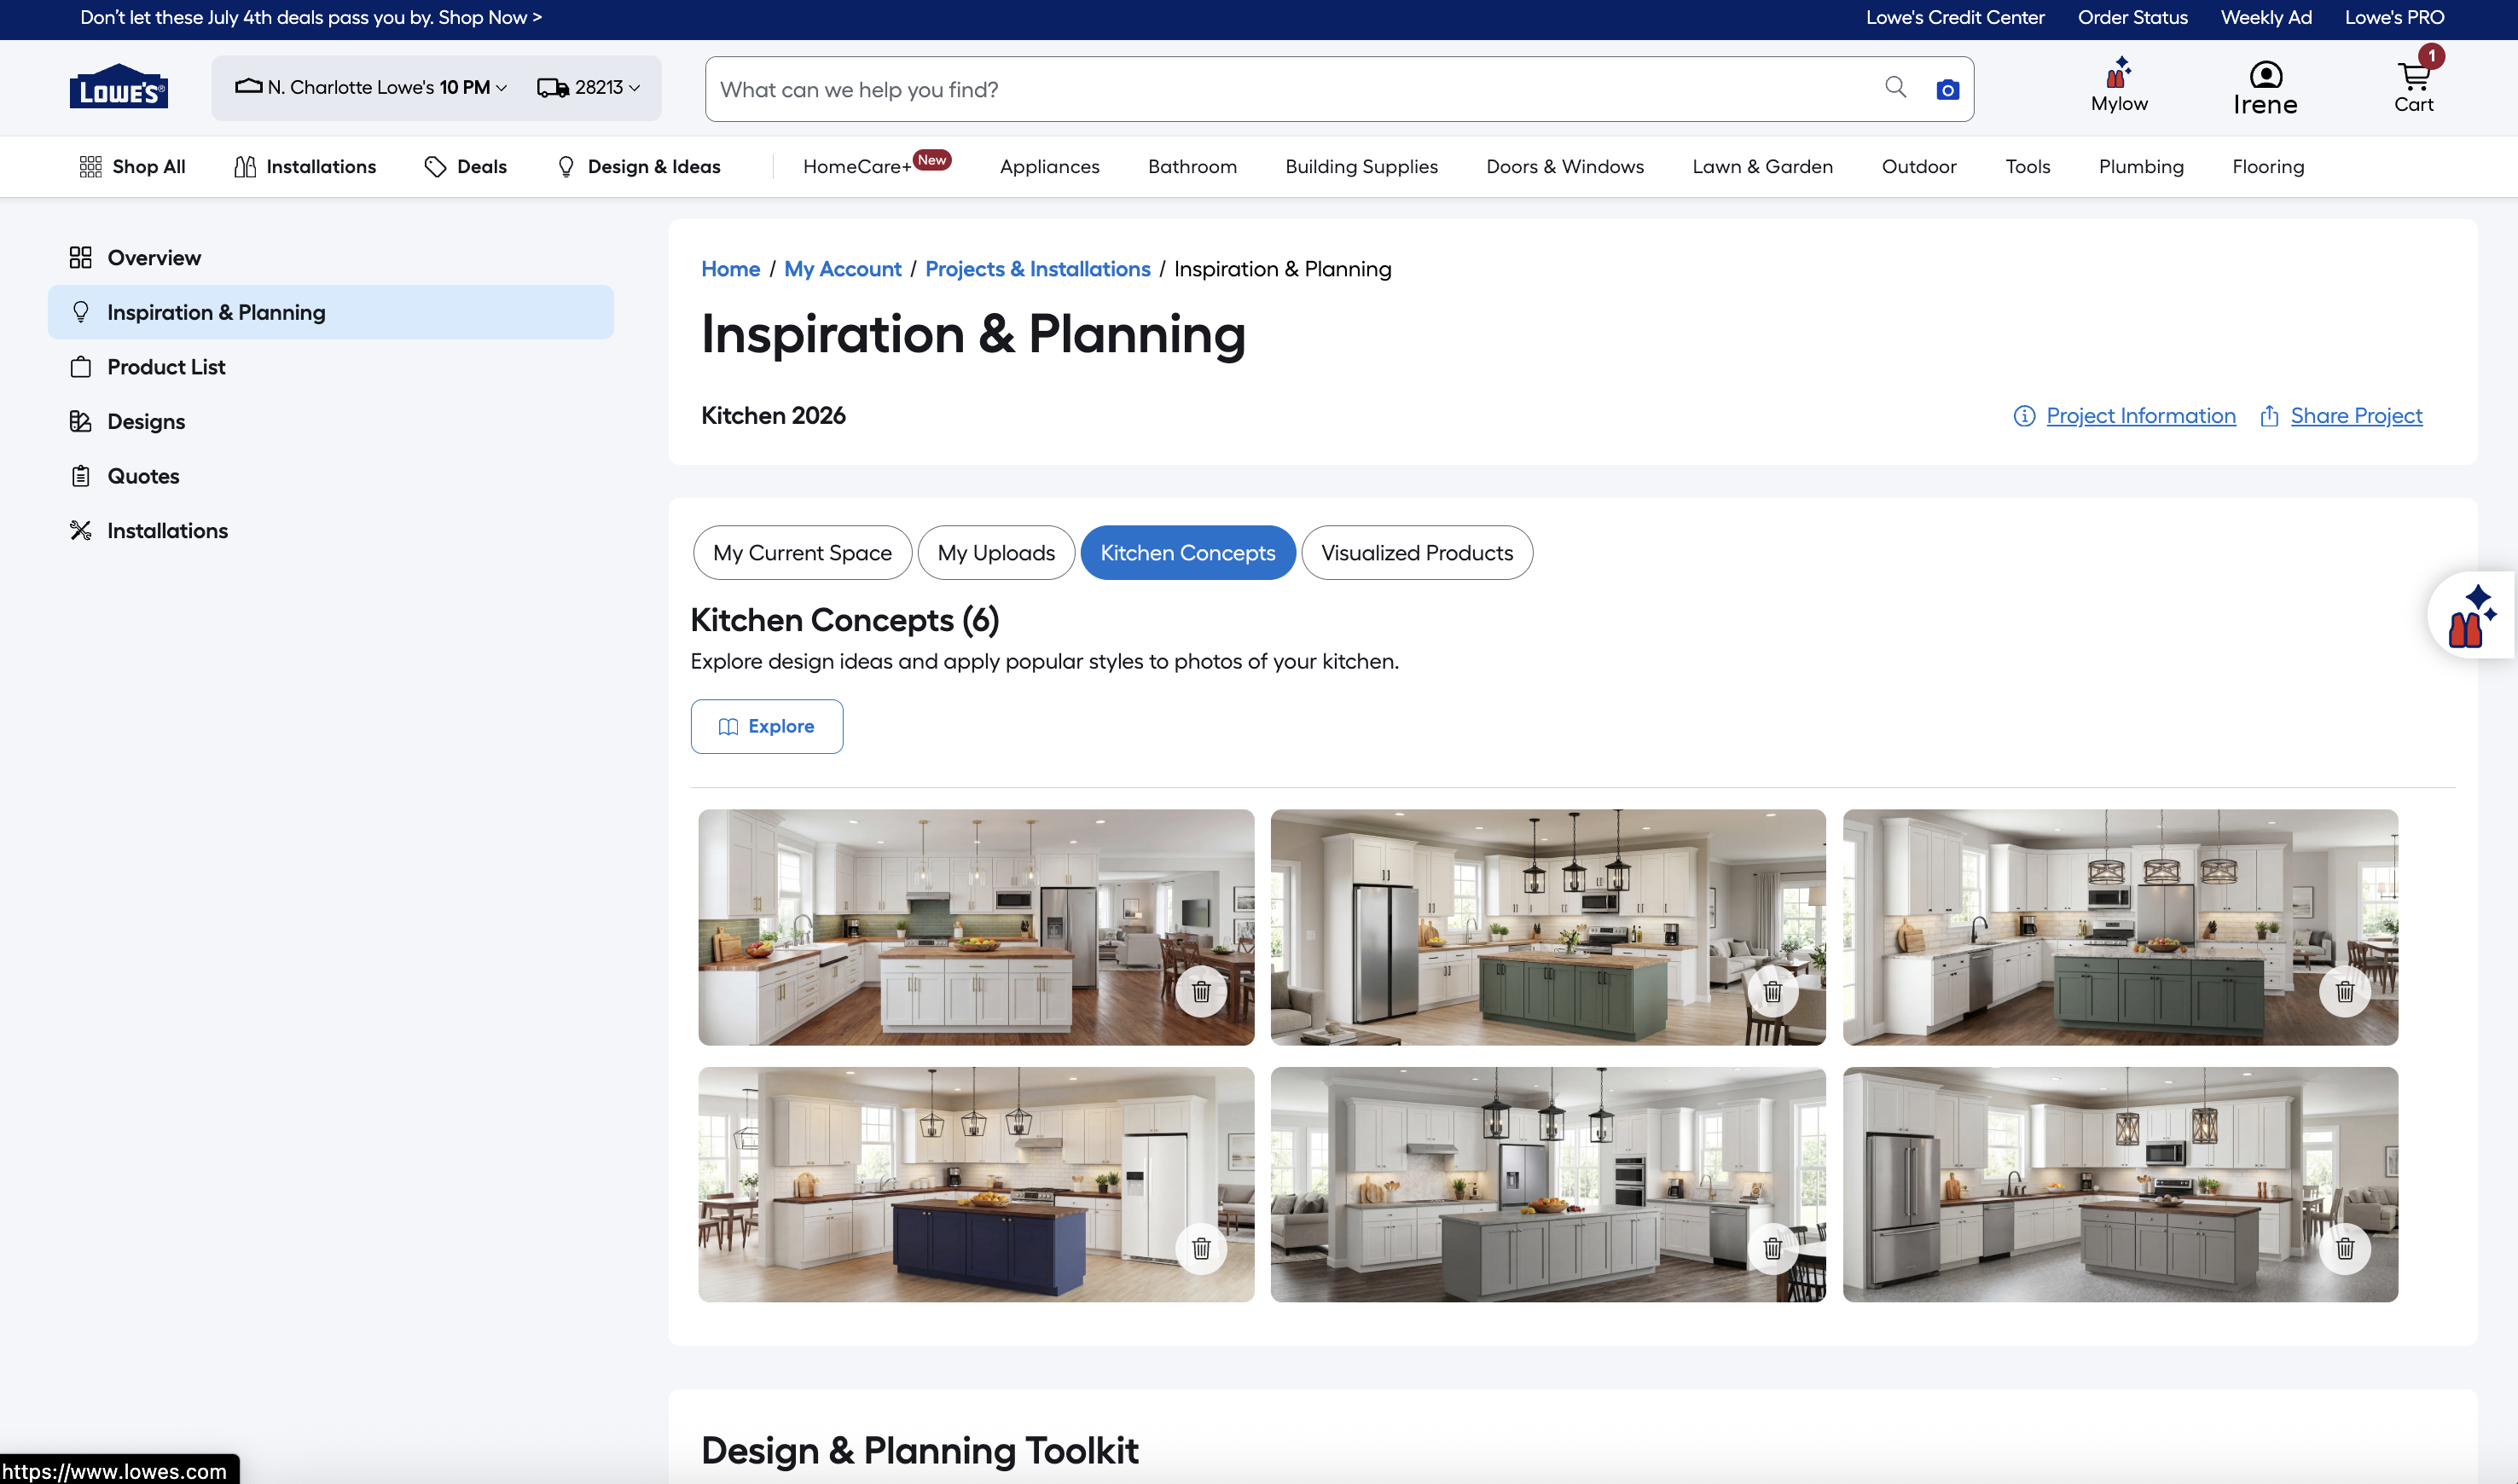Click the Project Information info icon

click(2024, 416)
